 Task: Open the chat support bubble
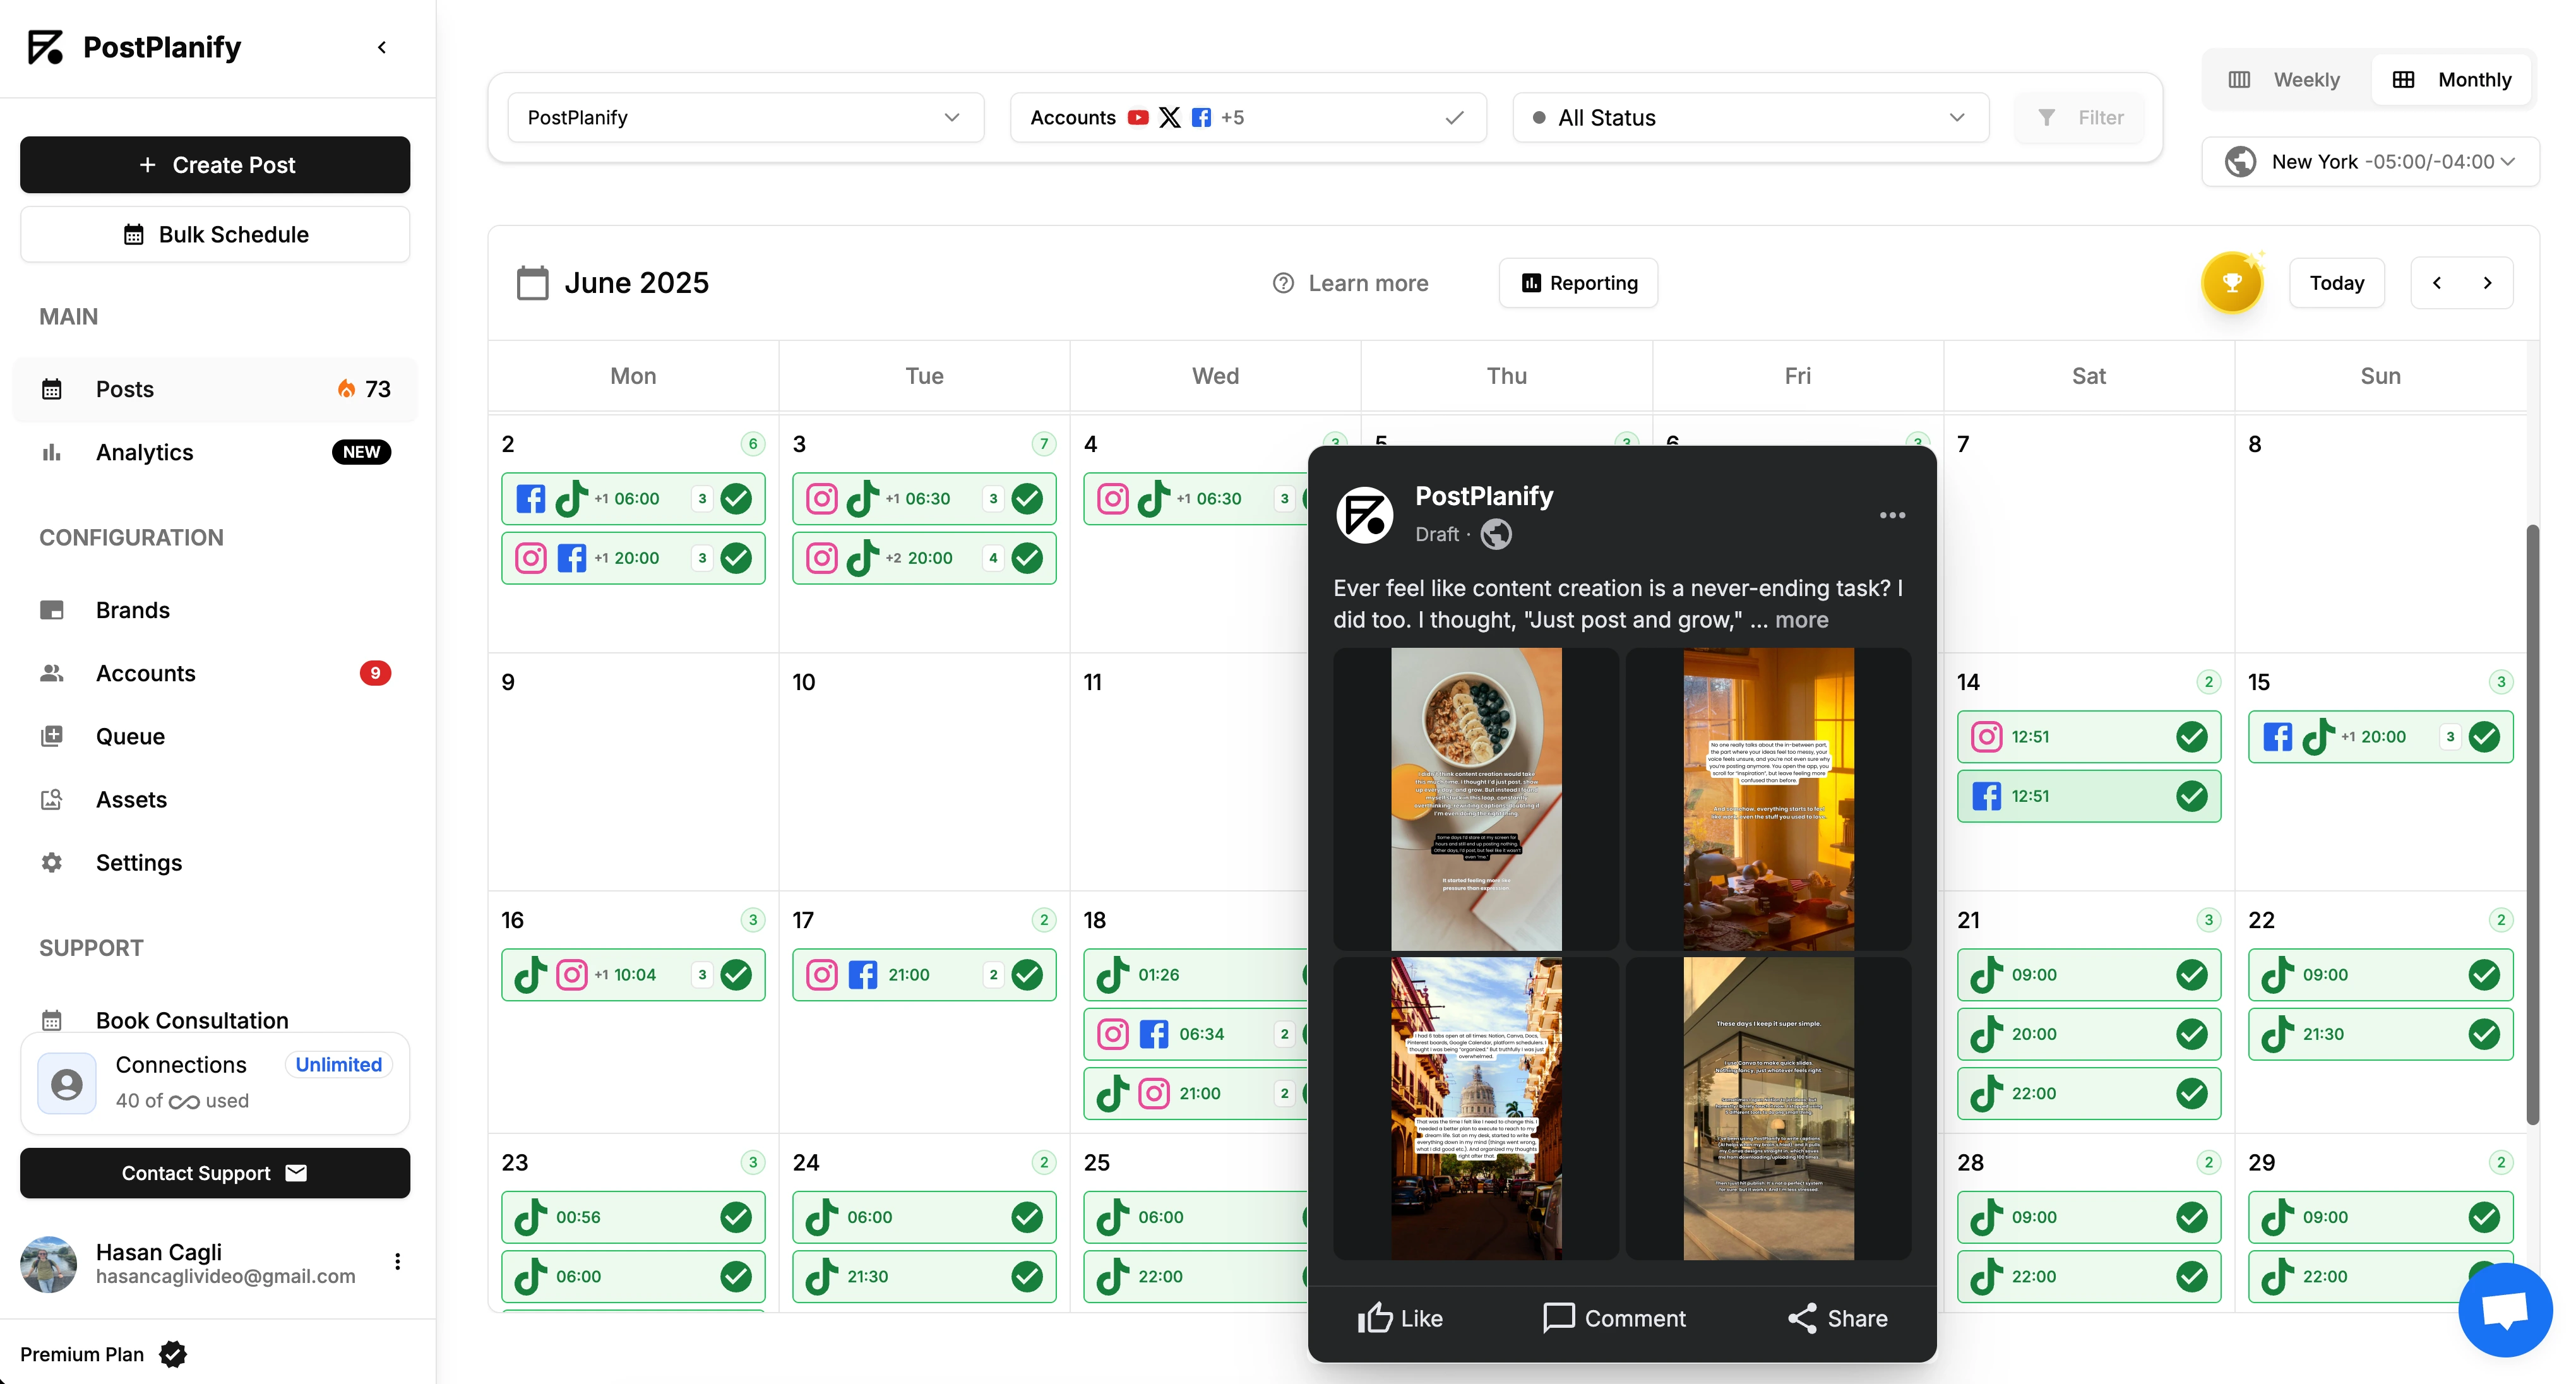[x=2505, y=1309]
